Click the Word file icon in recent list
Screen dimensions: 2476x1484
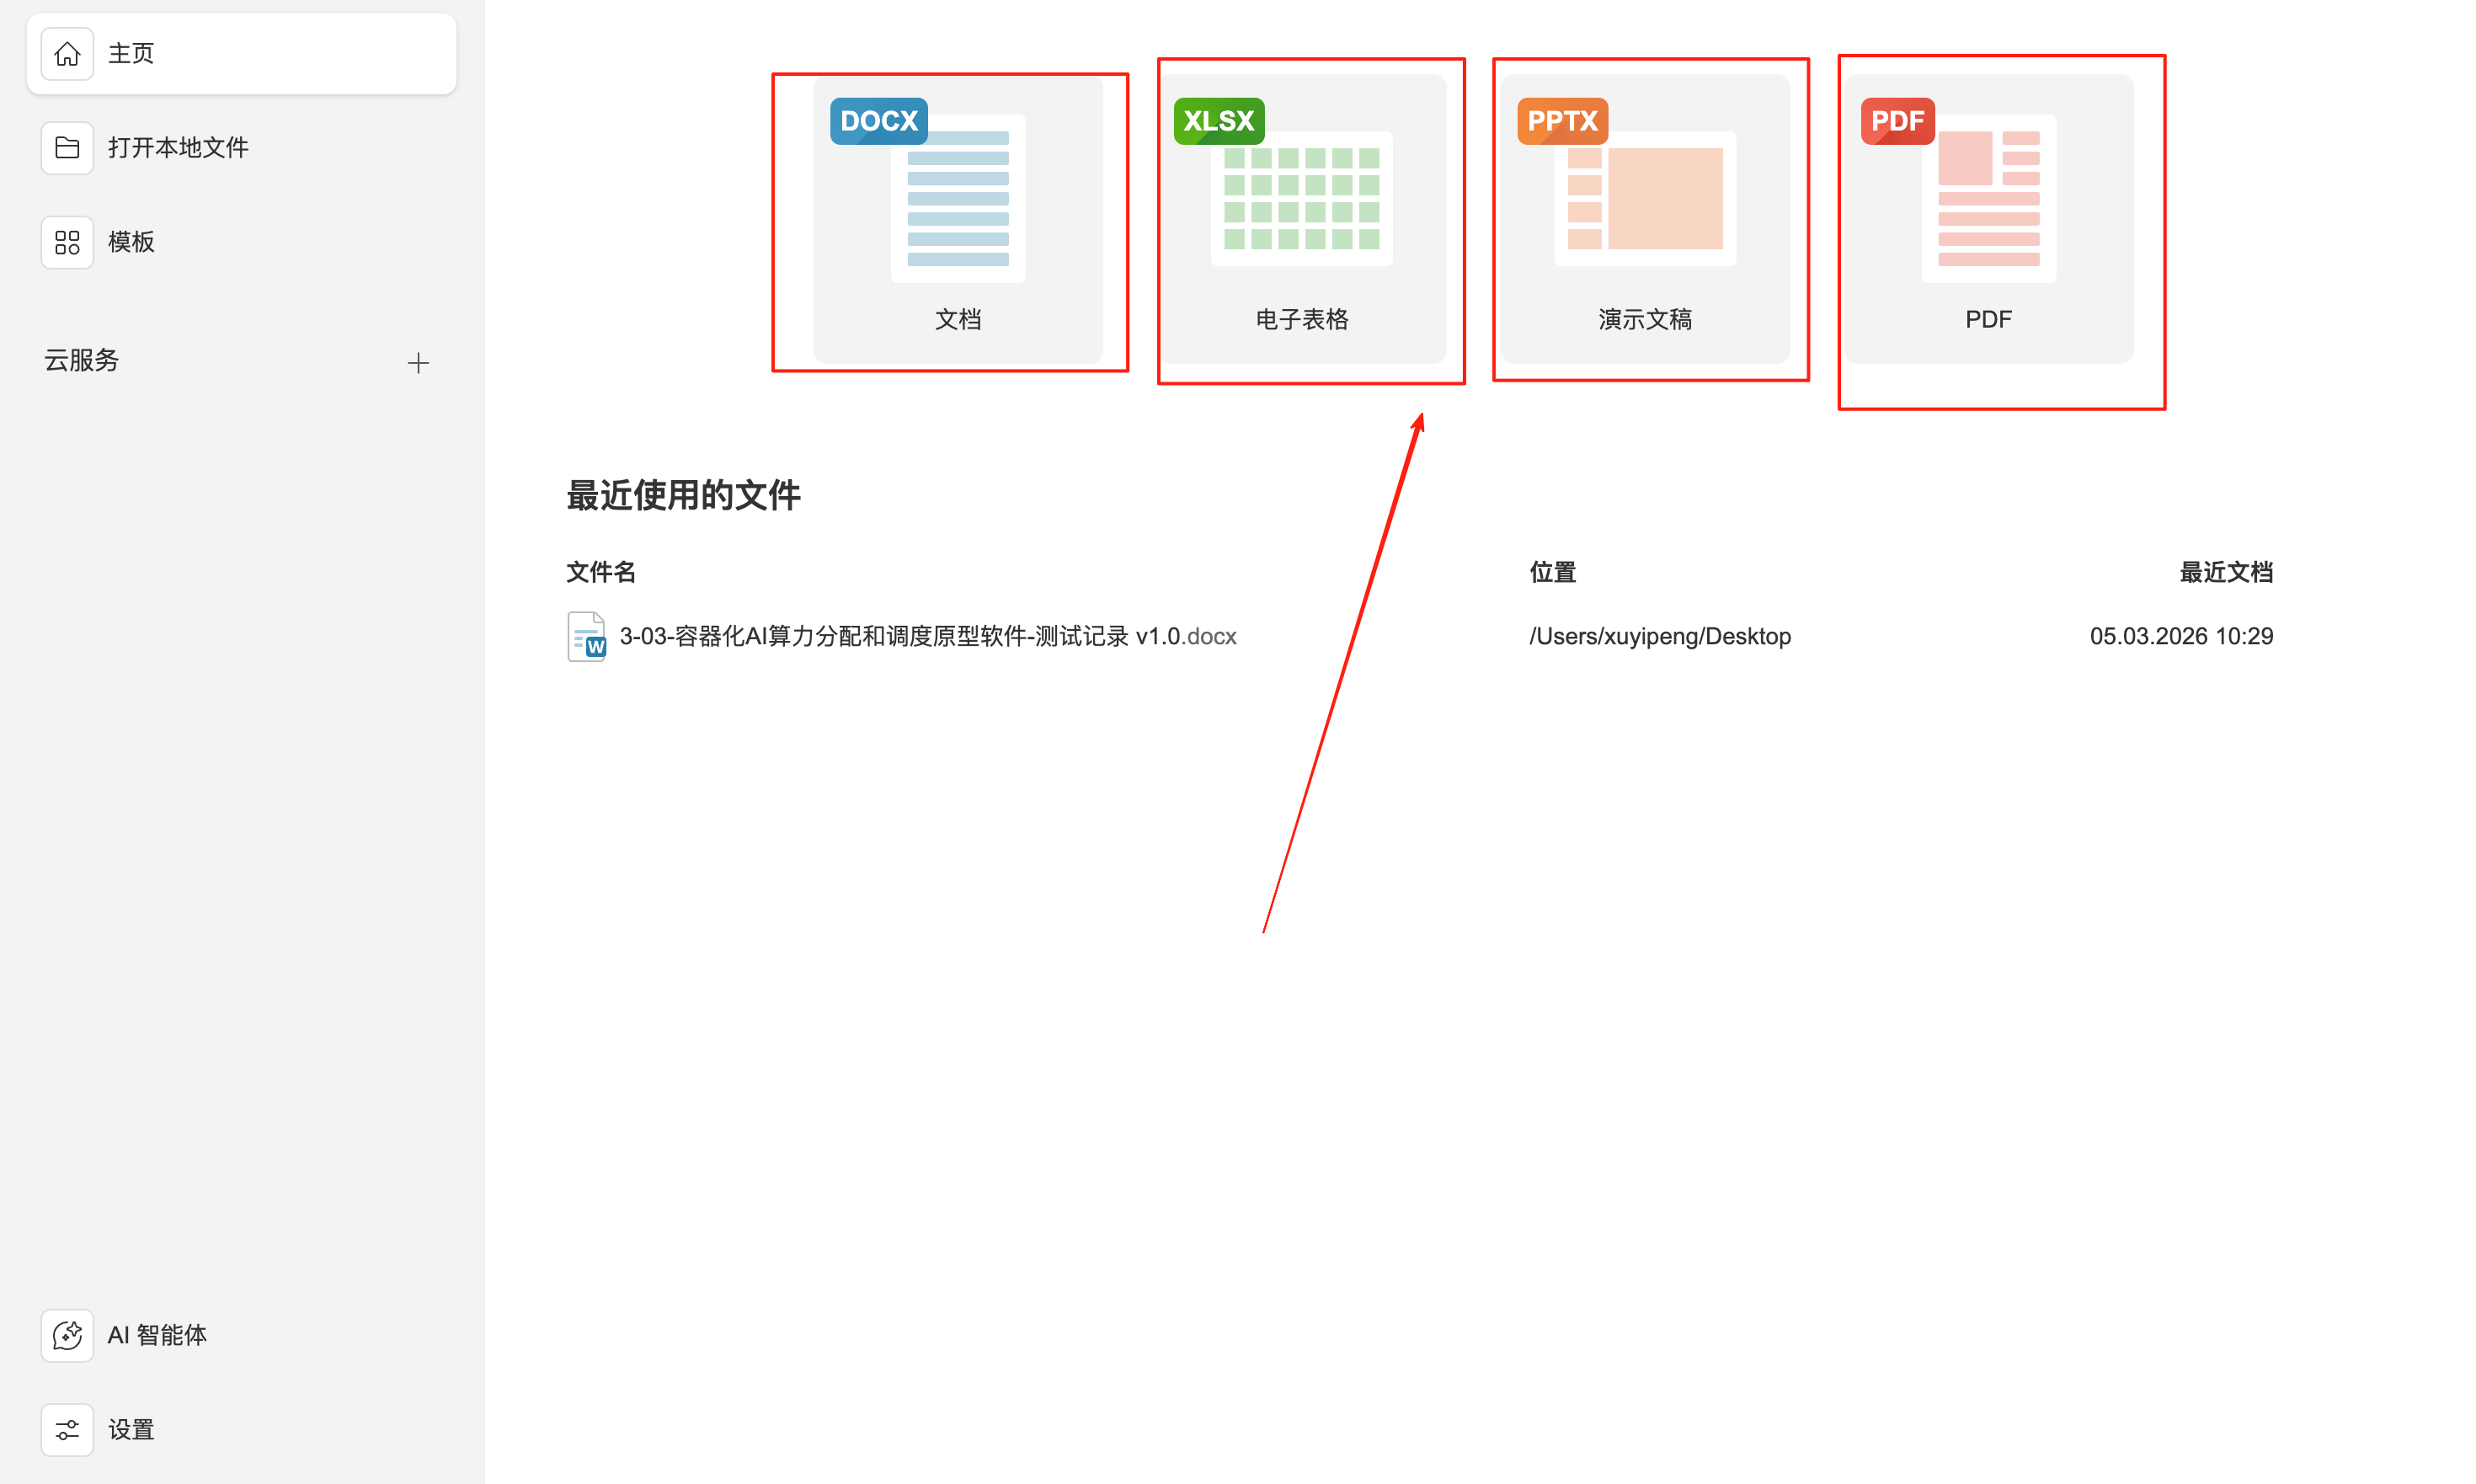(587, 637)
